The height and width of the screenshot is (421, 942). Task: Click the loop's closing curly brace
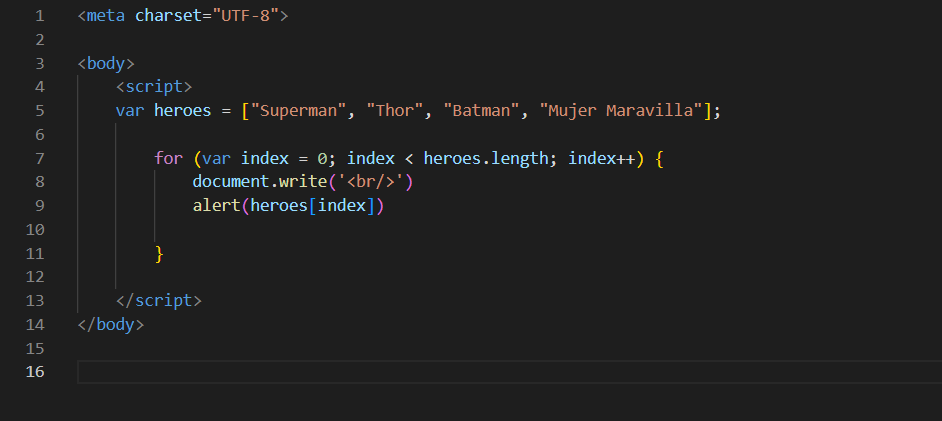(159, 254)
